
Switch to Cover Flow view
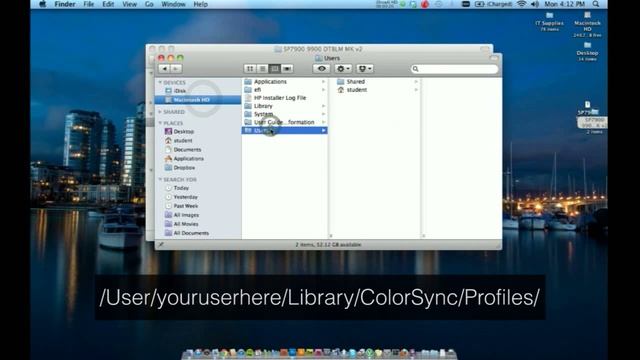tap(287, 69)
